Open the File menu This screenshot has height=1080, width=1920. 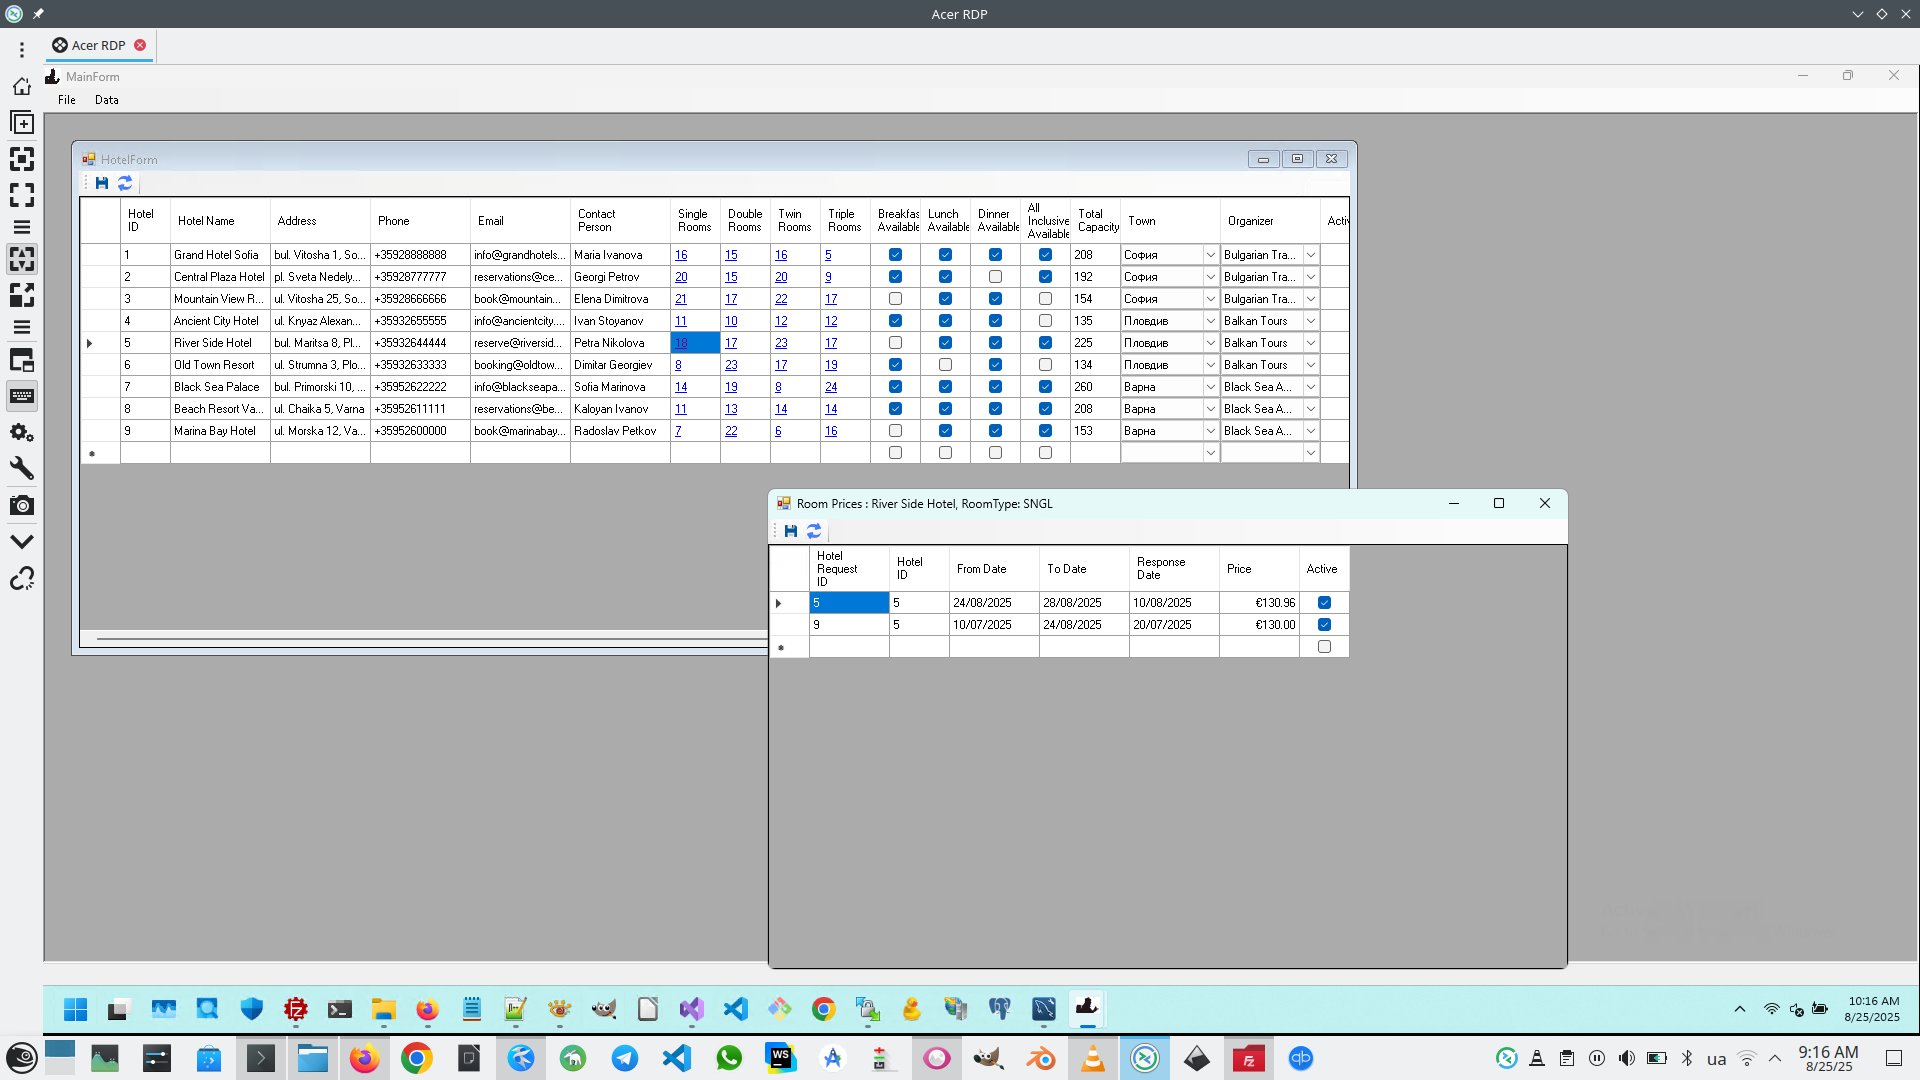click(67, 100)
